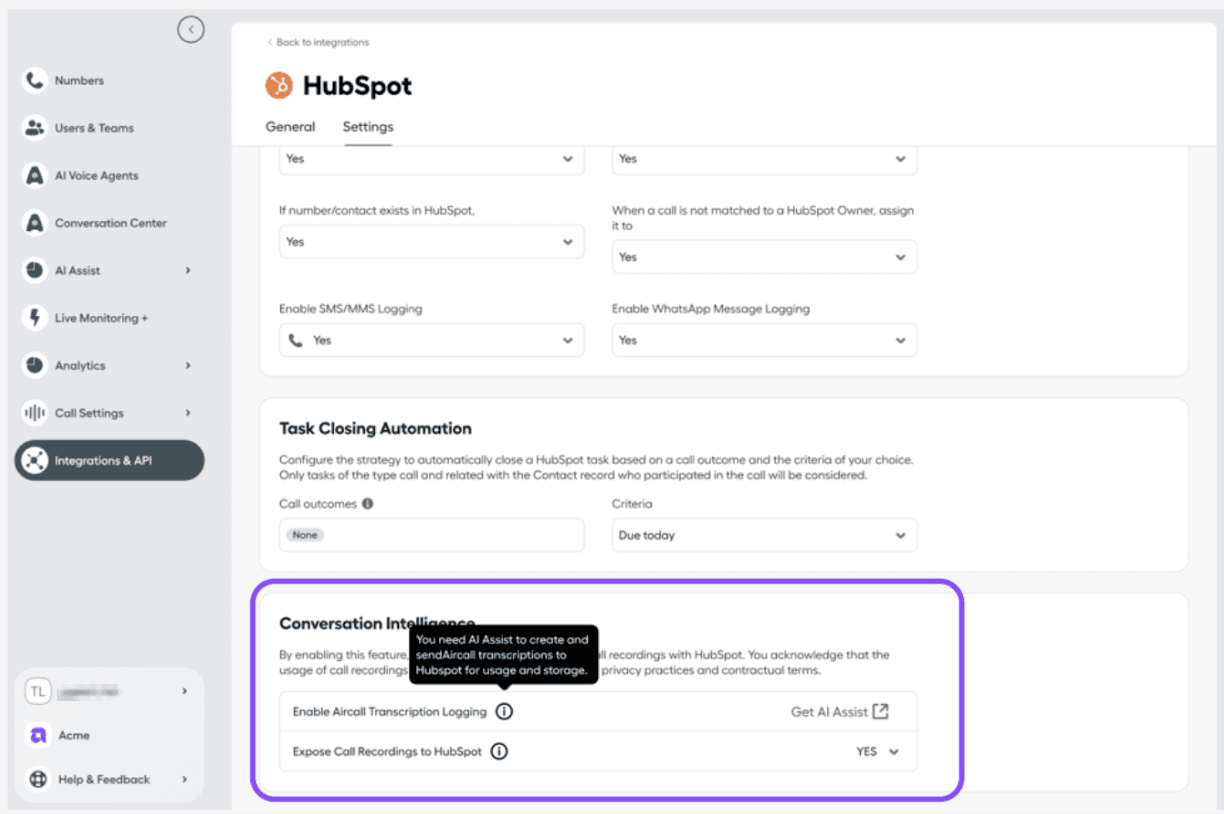Open Help & Feedback globe icon
This screenshot has width=1224, height=814.
point(38,779)
